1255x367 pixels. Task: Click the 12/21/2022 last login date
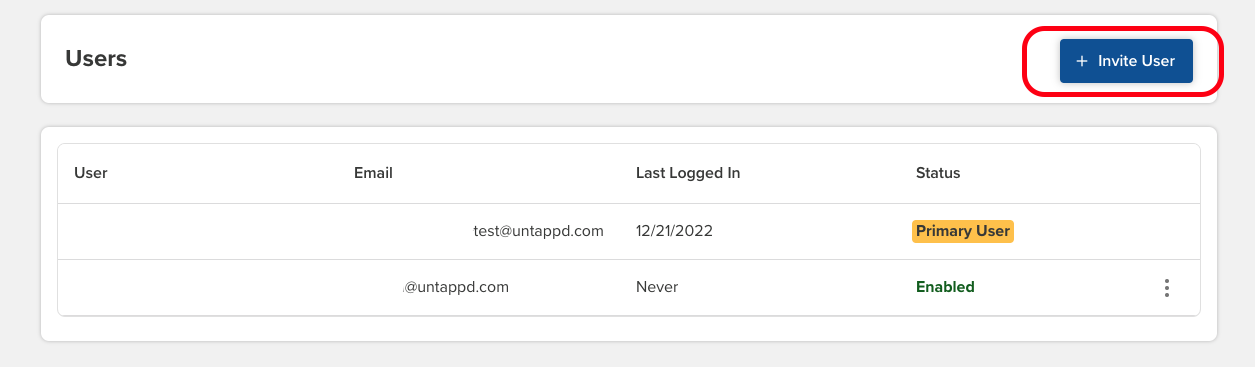[674, 231]
